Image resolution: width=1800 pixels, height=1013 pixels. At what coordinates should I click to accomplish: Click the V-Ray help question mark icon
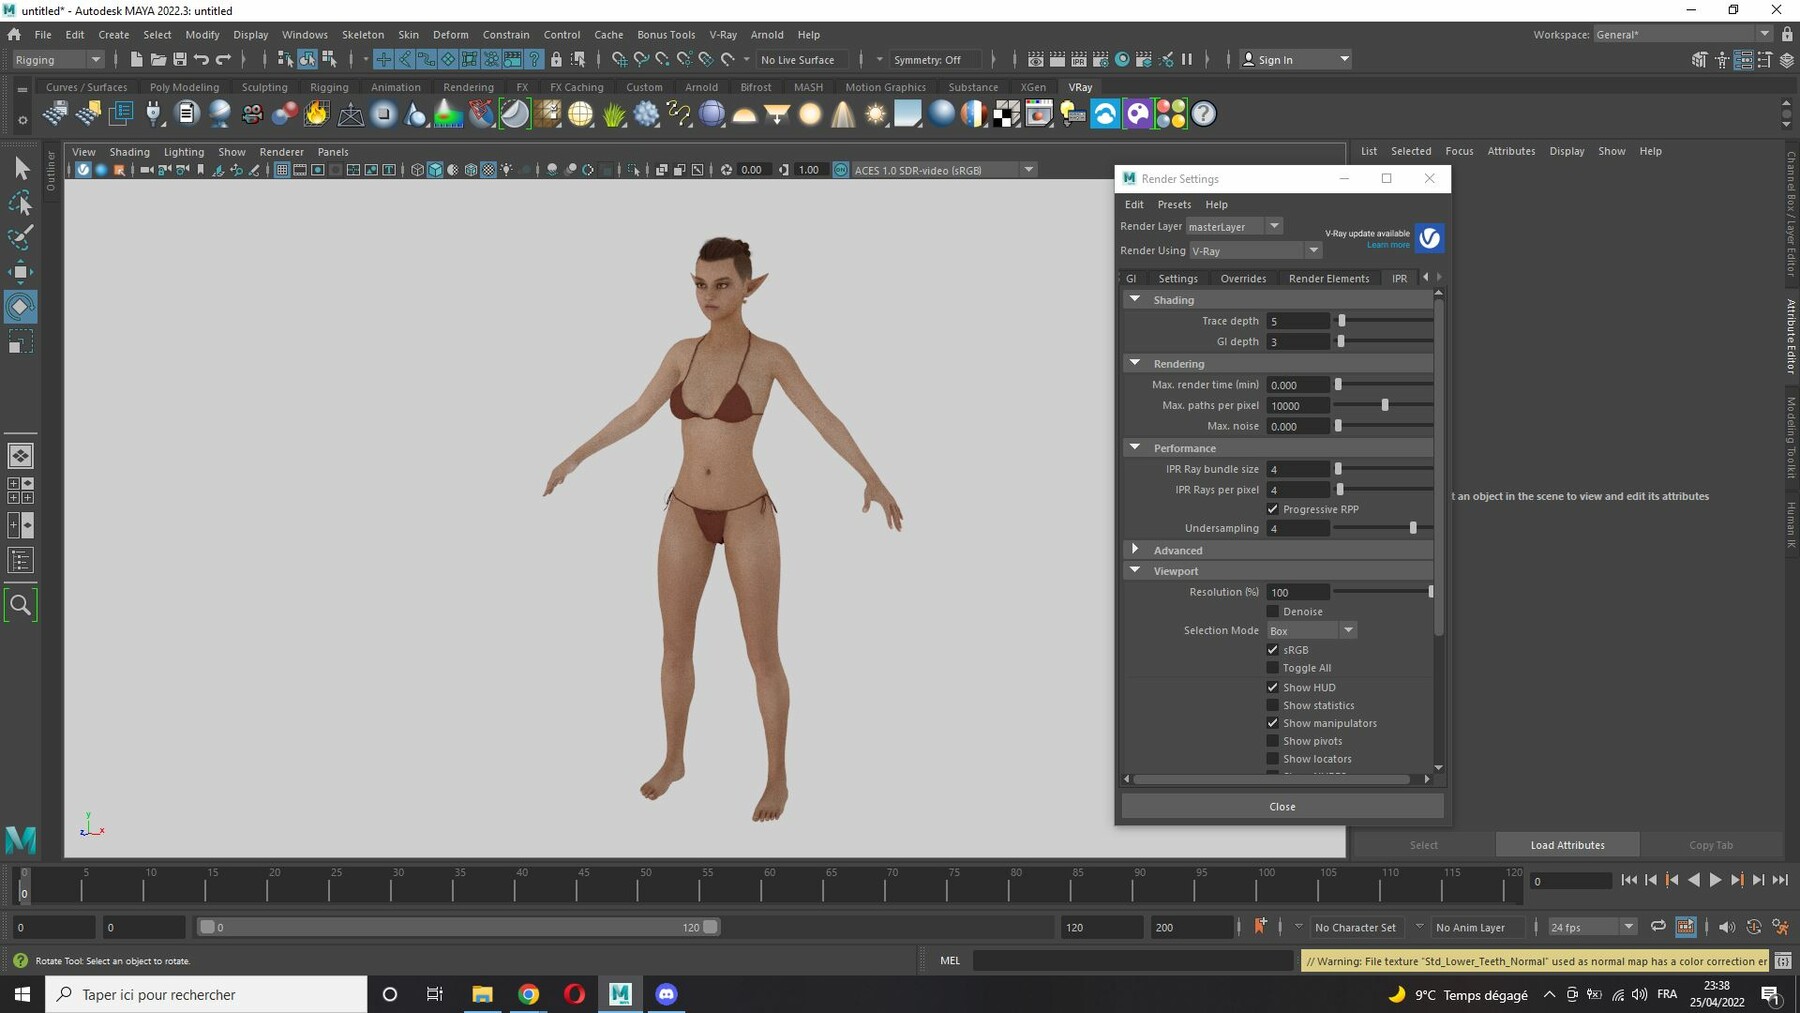click(x=1204, y=114)
